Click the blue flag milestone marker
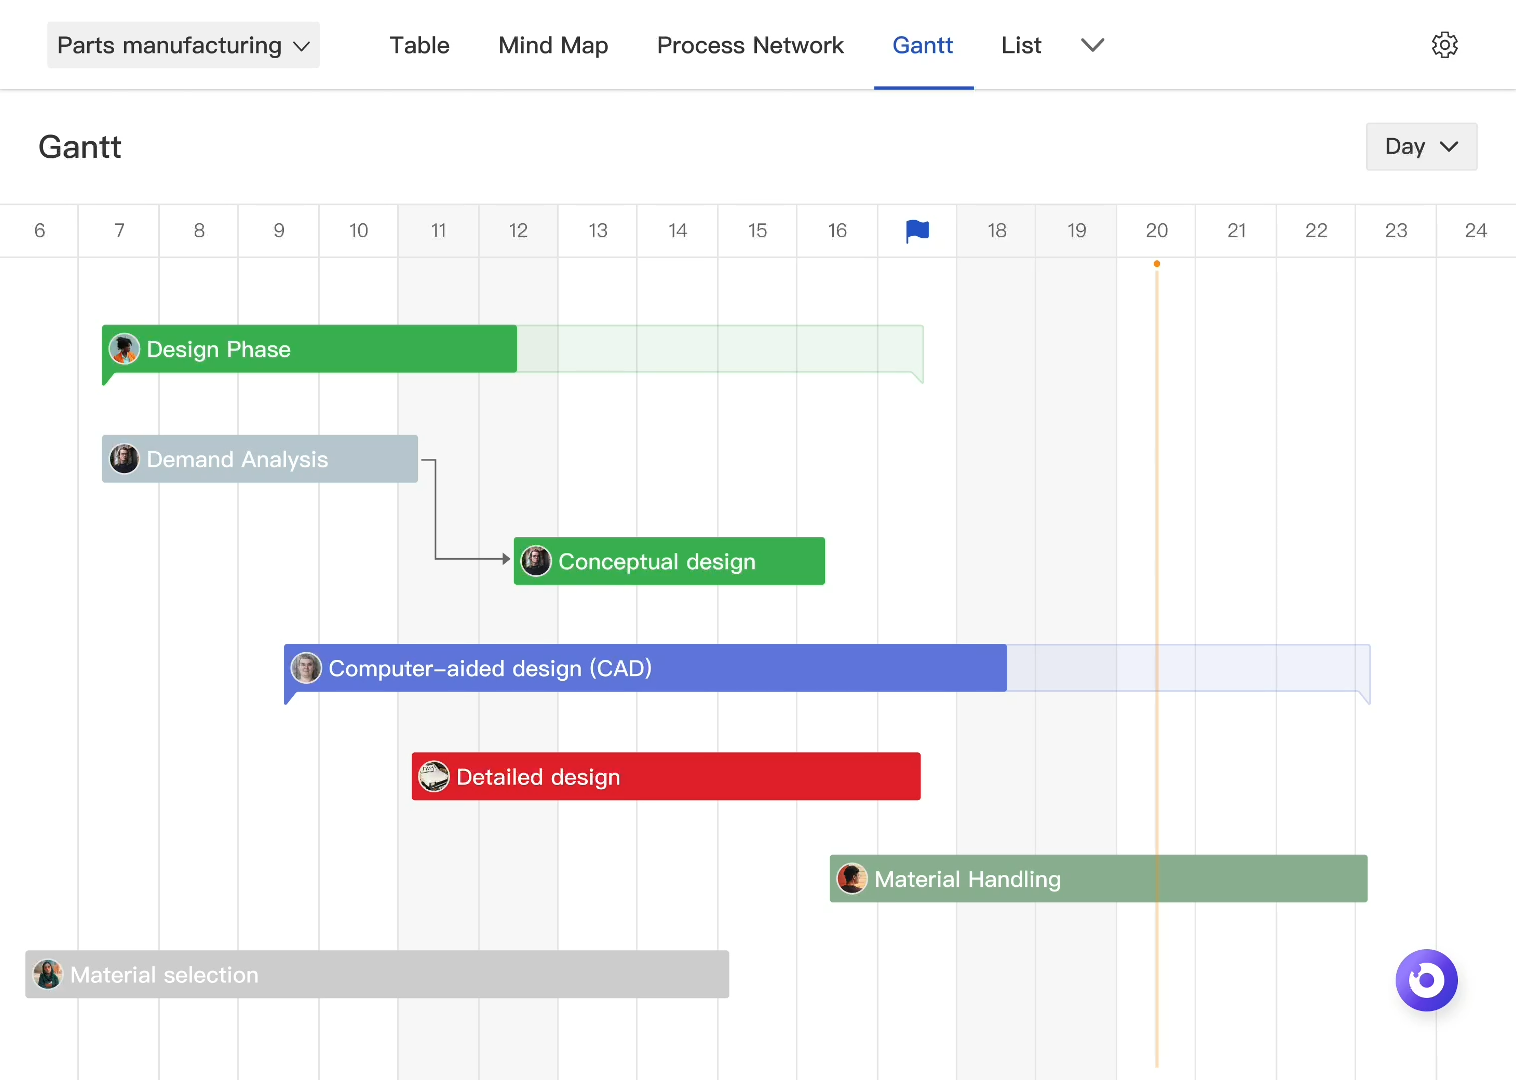The width and height of the screenshot is (1516, 1080). click(x=917, y=231)
